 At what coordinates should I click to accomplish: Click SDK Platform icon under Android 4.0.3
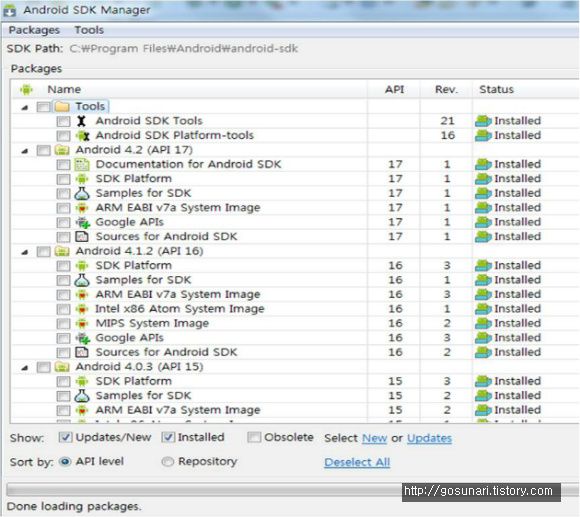tap(82, 381)
